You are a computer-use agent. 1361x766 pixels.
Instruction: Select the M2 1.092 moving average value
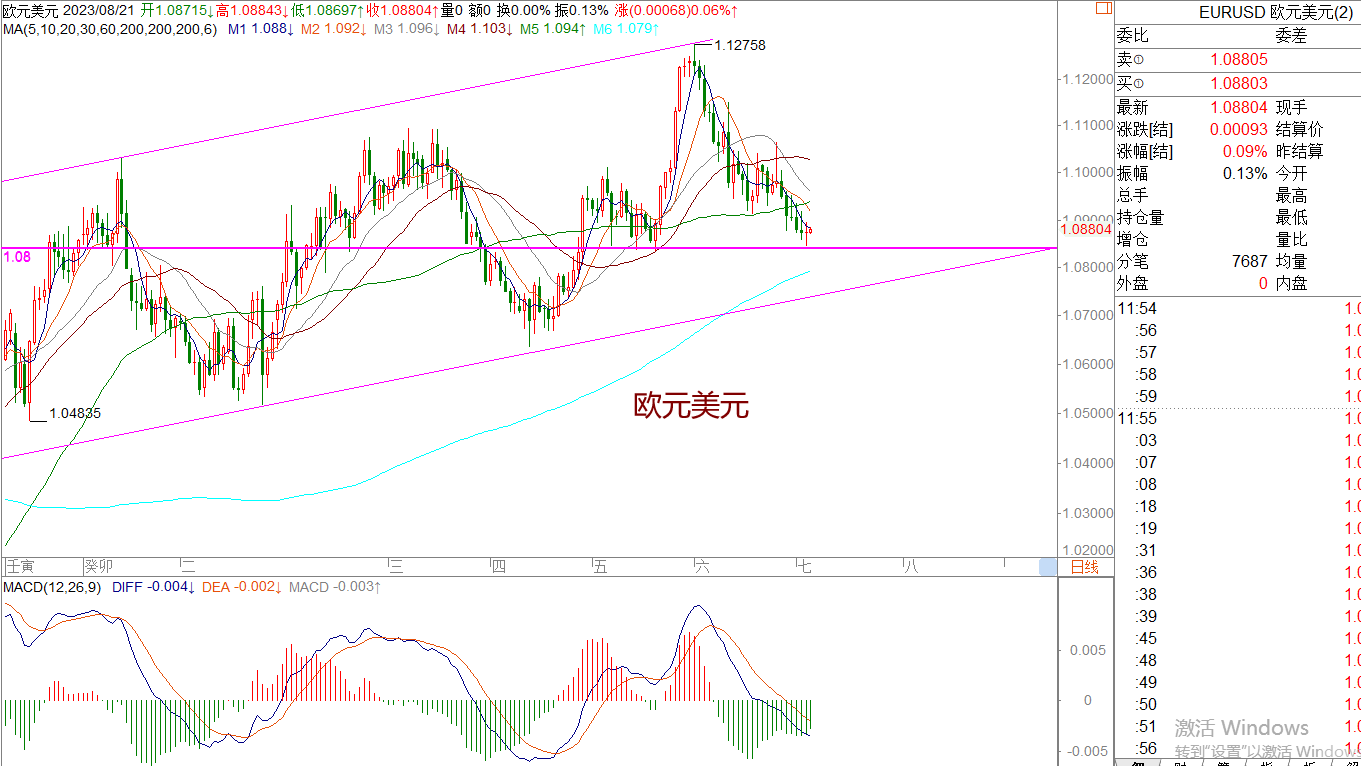334,29
